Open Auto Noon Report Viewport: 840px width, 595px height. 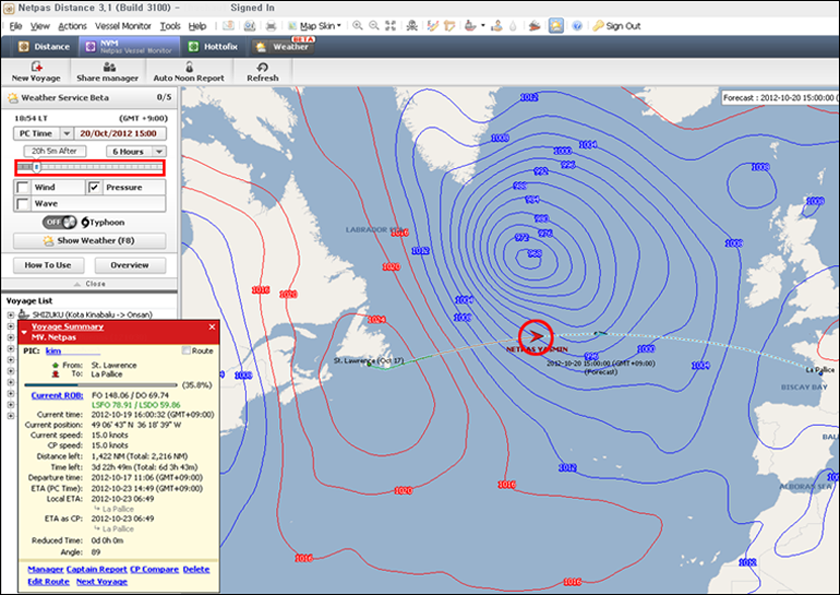[x=189, y=72]
